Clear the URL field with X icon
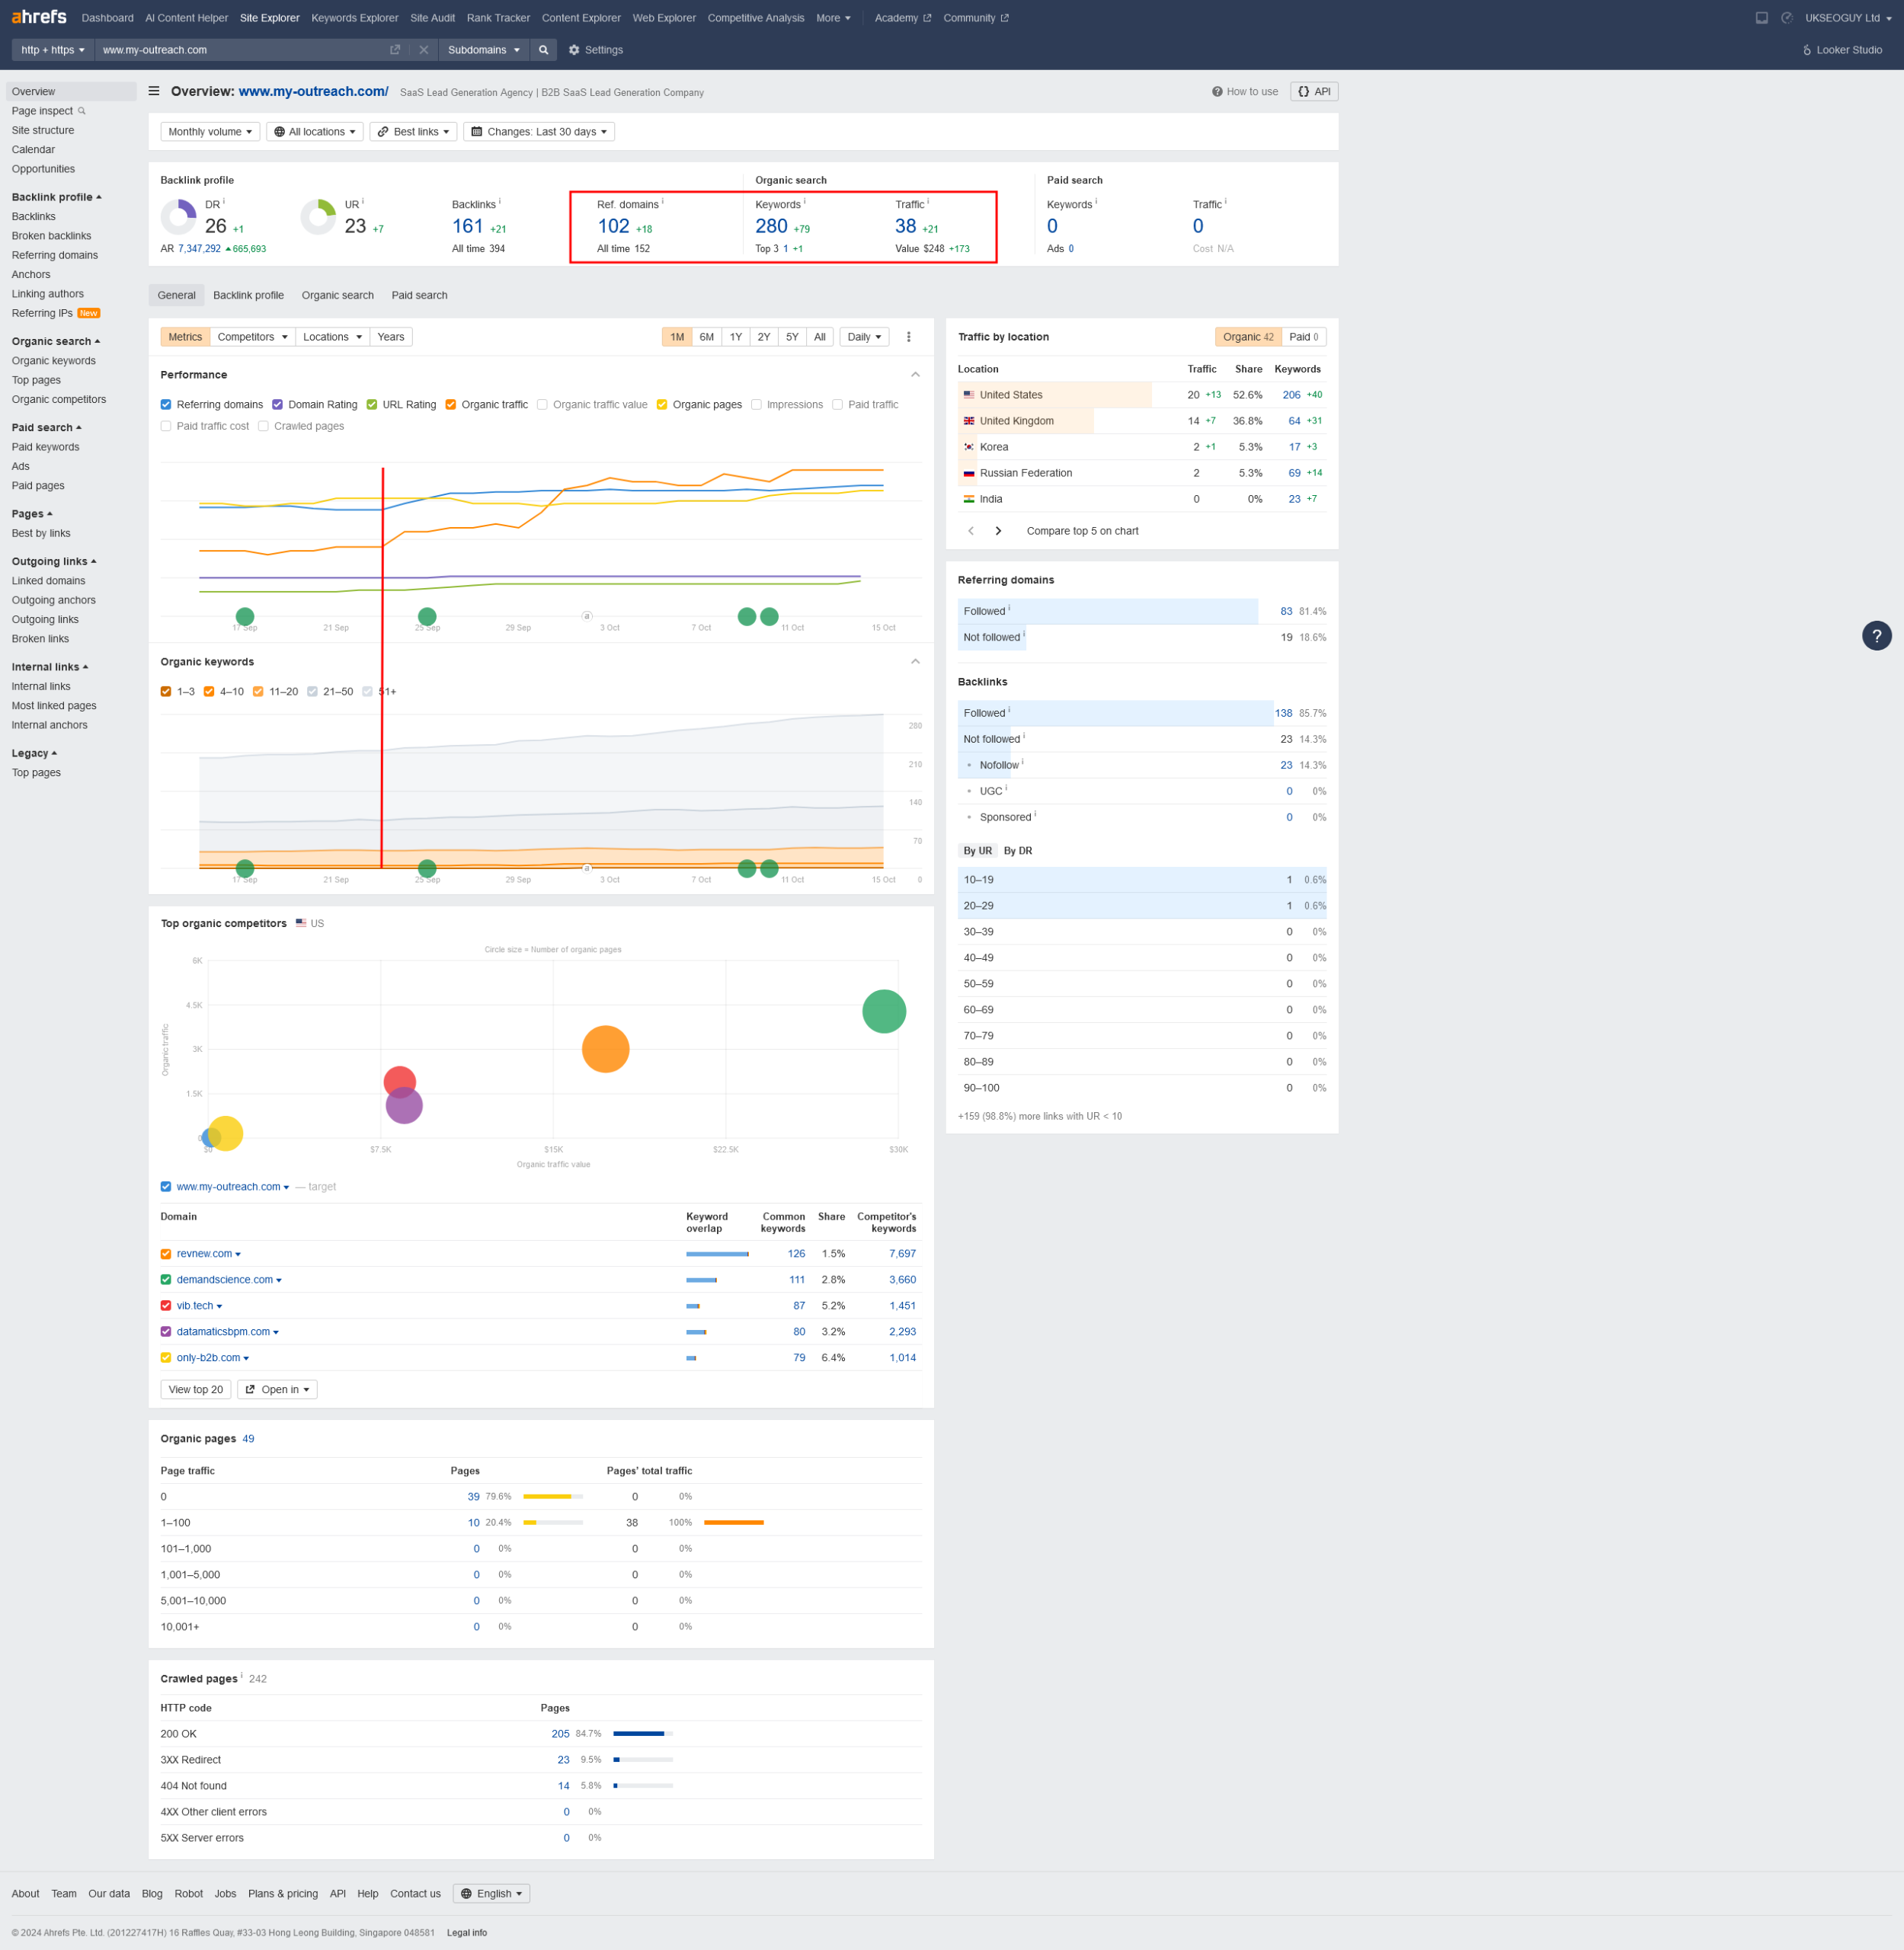Viewport: 1904px width, 1950px height. click(x=424, y=50)
